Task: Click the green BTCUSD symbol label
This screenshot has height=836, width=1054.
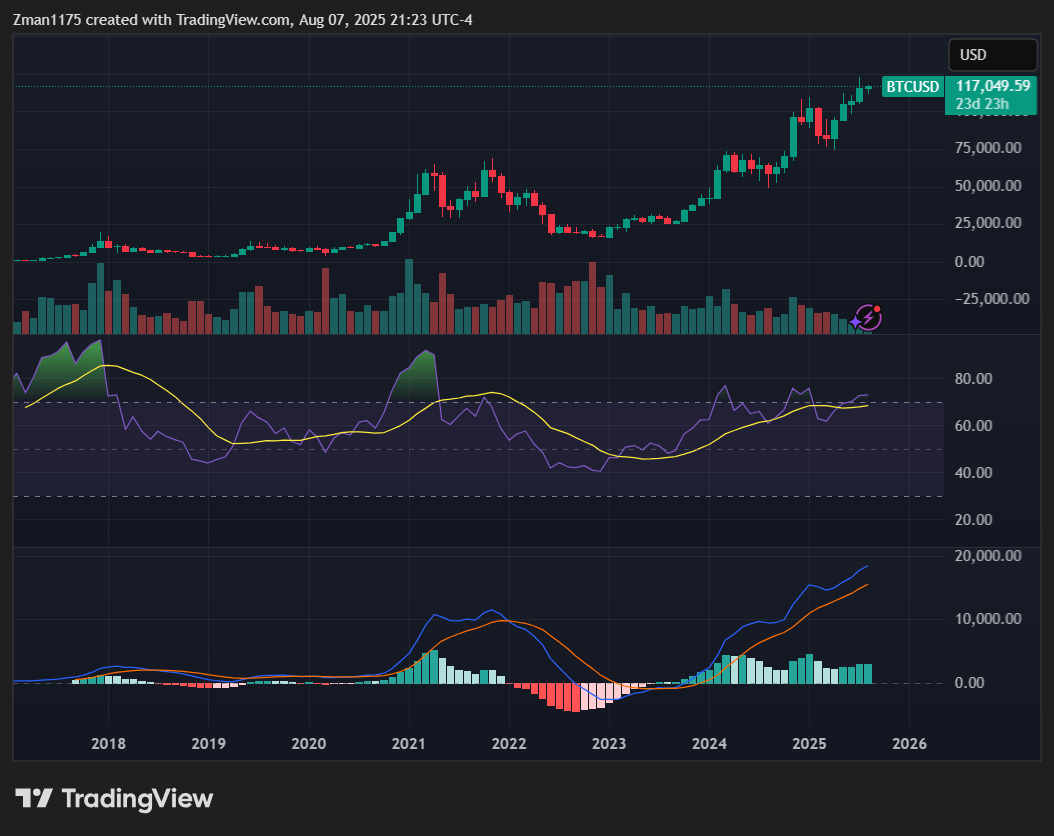Action: click(912, 87)
